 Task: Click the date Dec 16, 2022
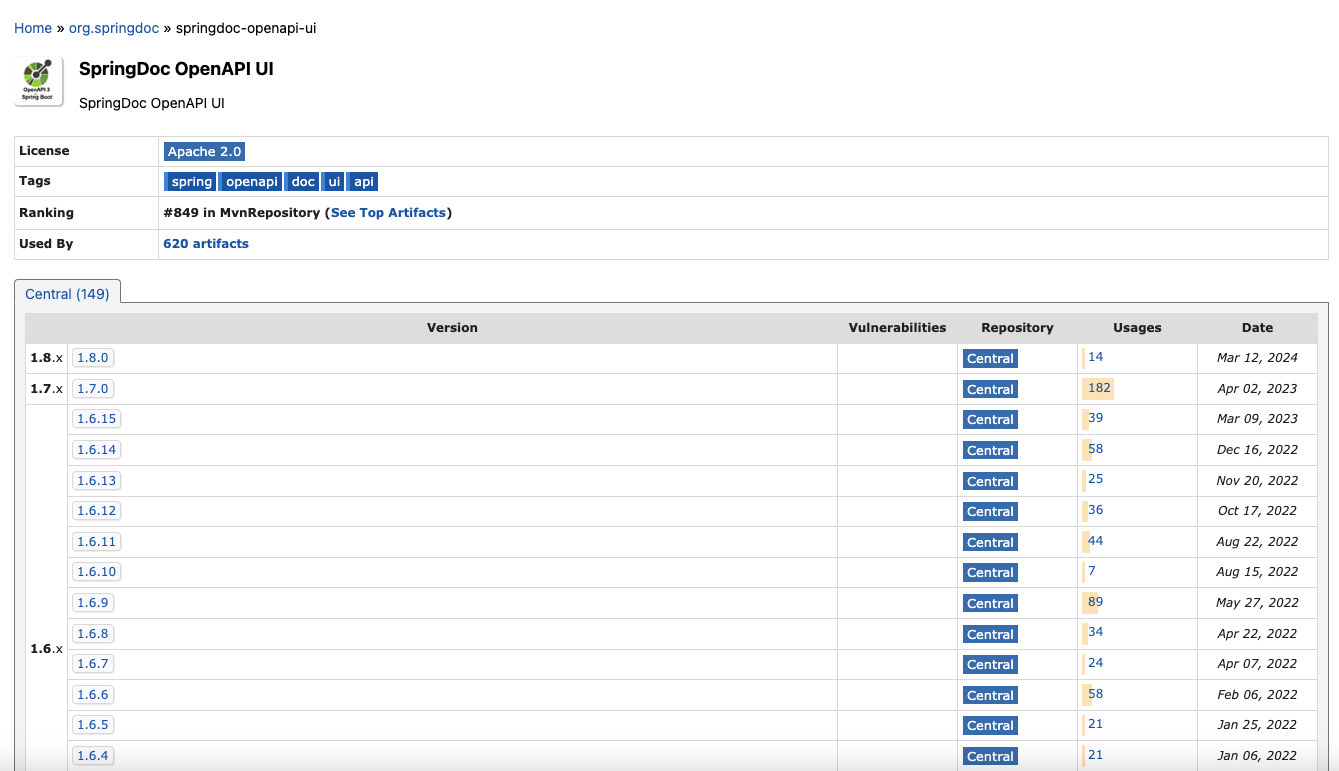pos(1257,450)
